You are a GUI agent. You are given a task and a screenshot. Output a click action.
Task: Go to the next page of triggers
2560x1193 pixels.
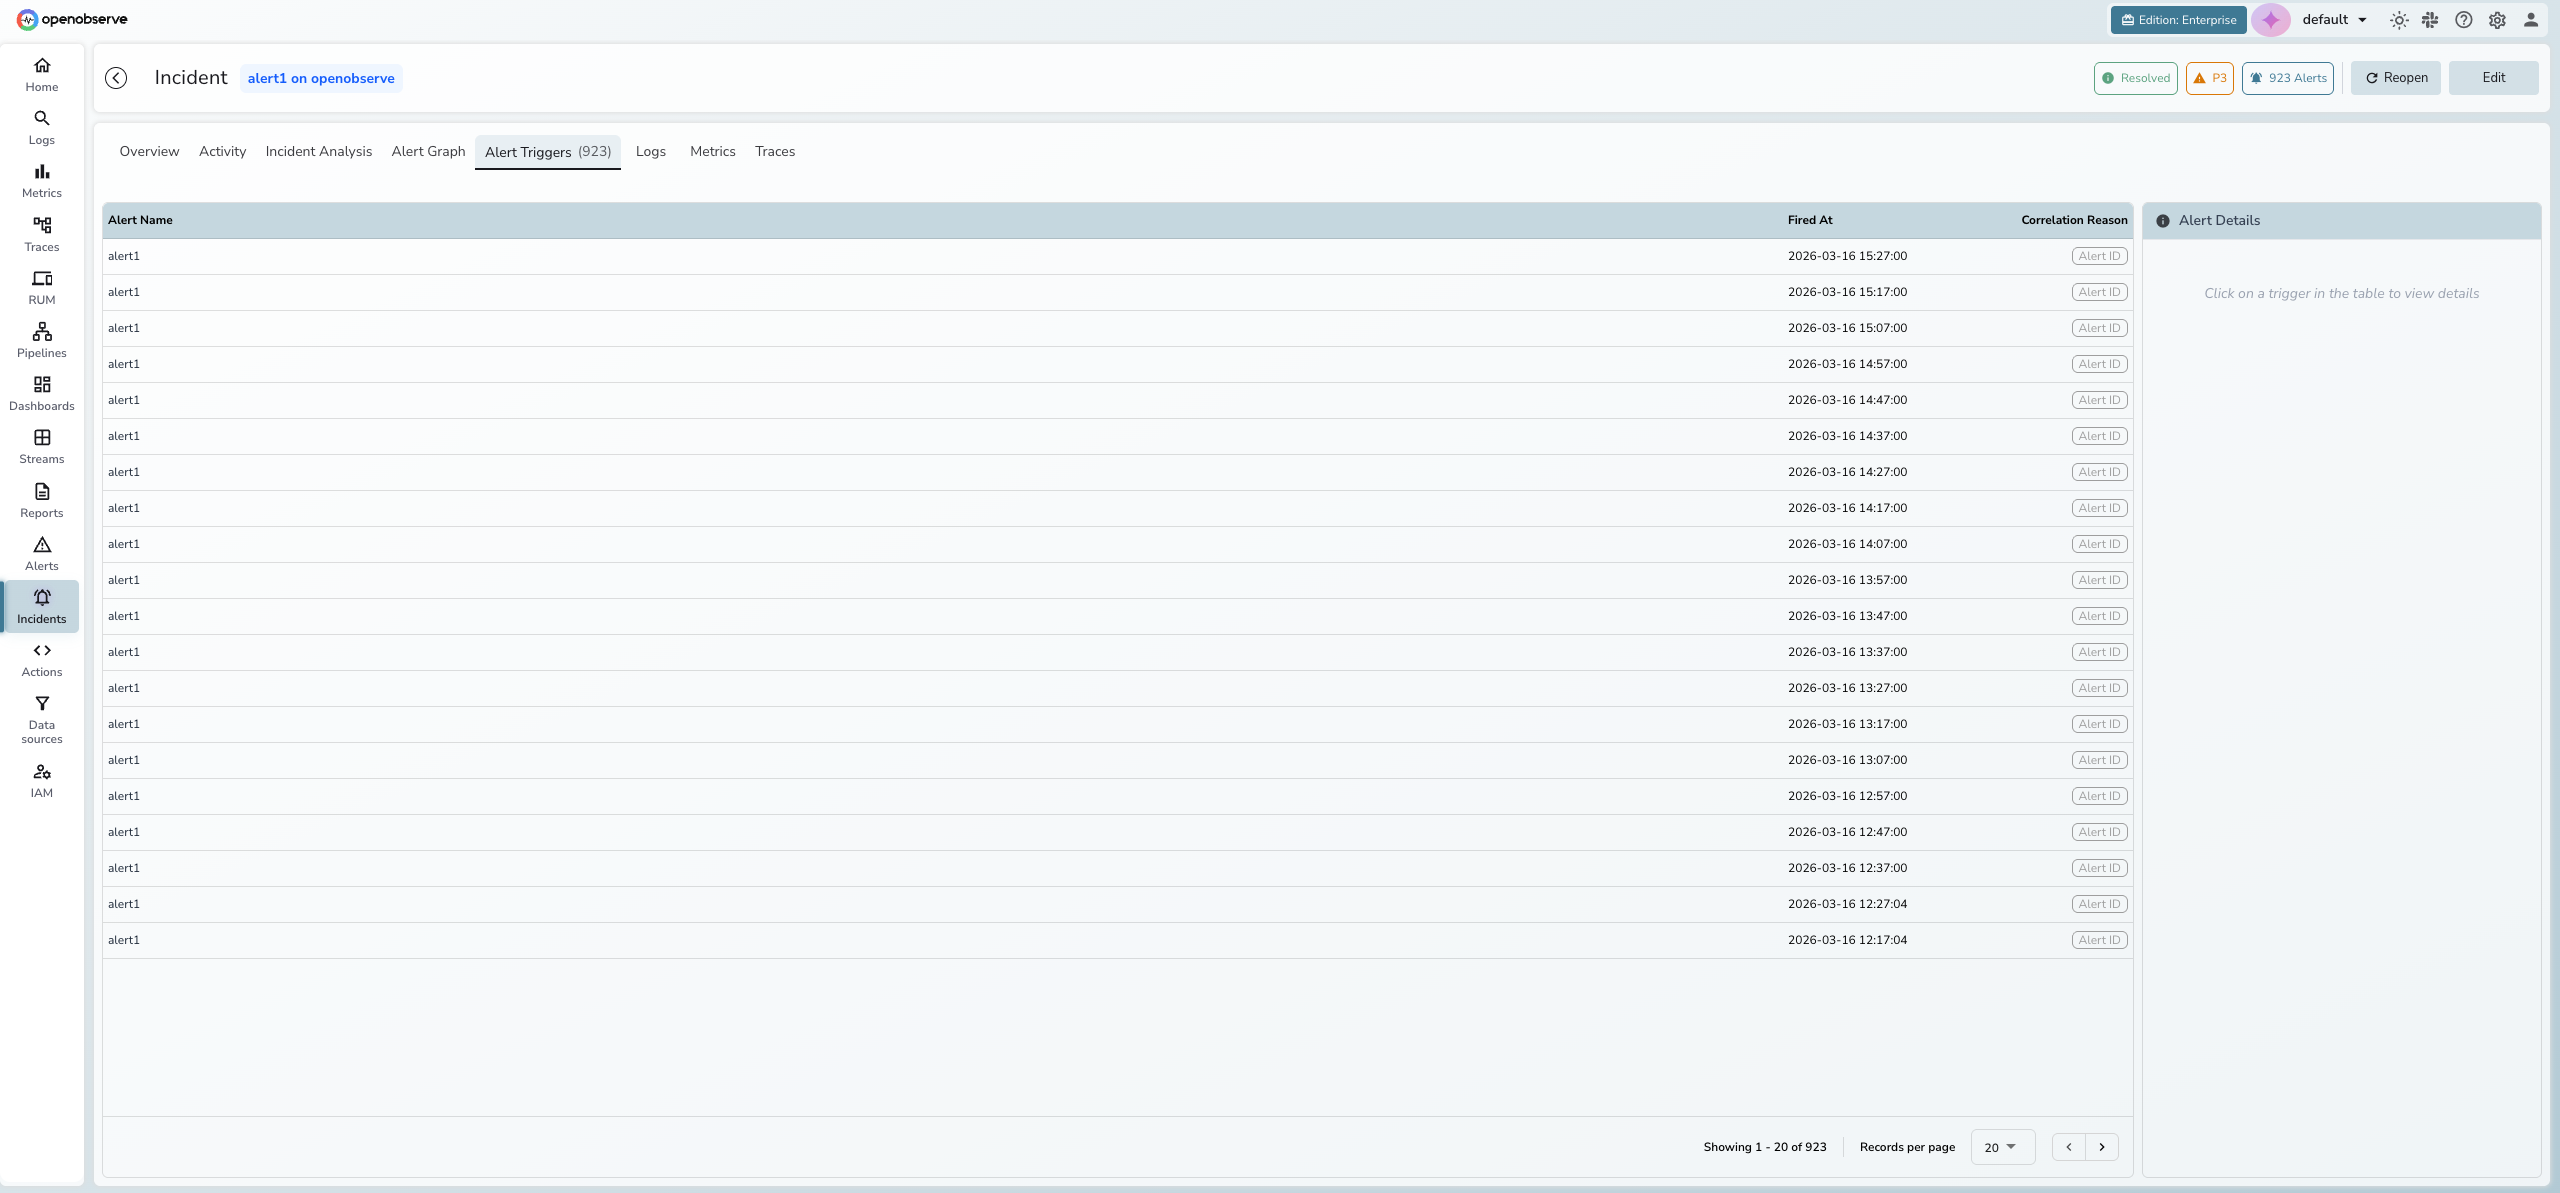[x=2102, y=1147]
